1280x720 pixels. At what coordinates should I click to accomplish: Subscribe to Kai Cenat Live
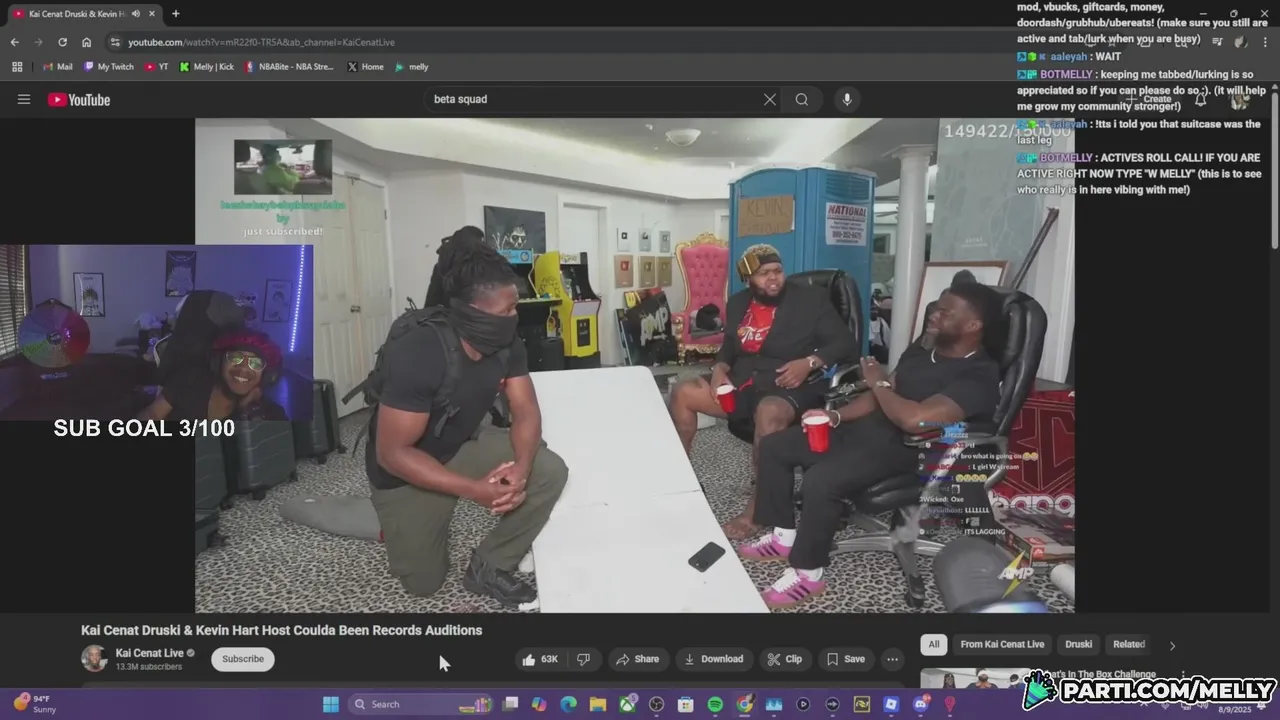[243, 659]
